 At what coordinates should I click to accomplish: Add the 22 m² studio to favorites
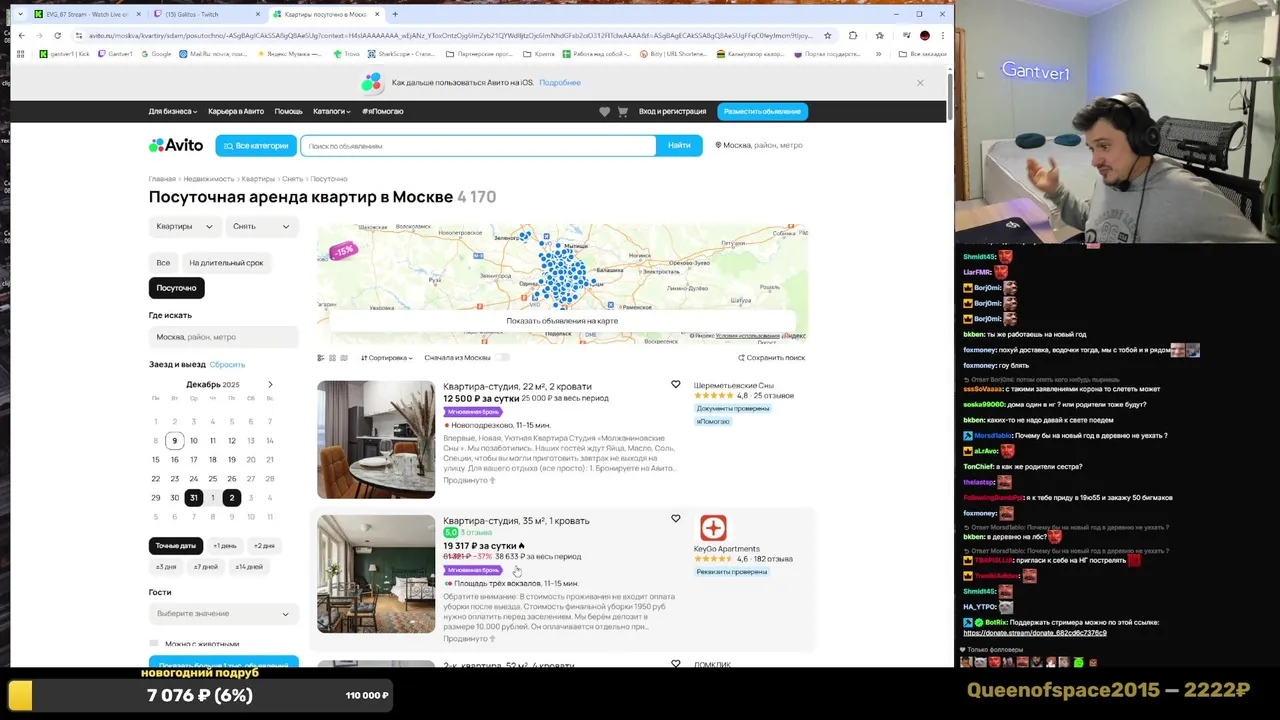tap(676, 384)
